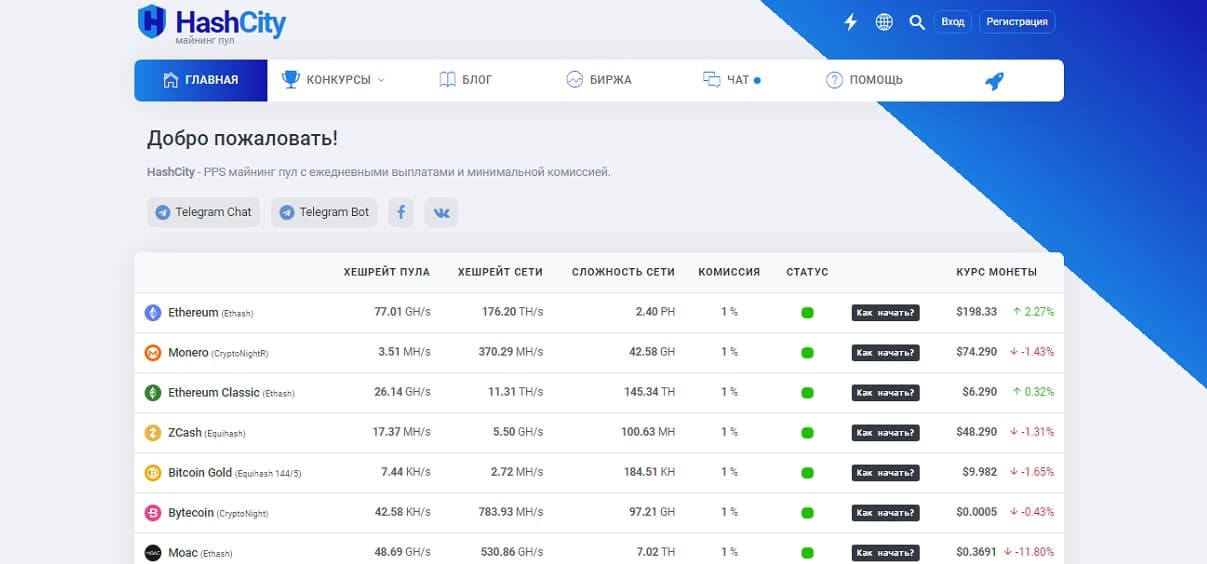This screenshot has height=564, width=1207.
Task: Click the Monero coin icon
Action: 153,353
